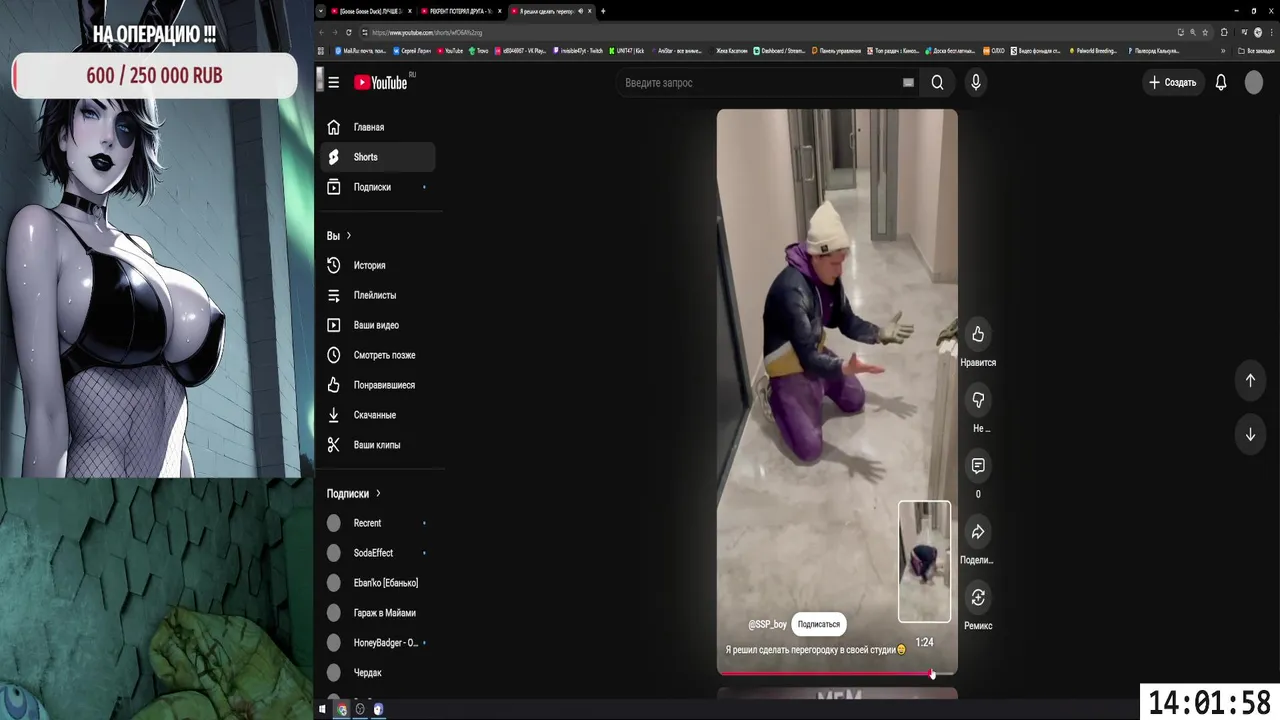Dislike the short with thumbs down
This screenshot has width=1280, height=720.
tap(978, 400)
